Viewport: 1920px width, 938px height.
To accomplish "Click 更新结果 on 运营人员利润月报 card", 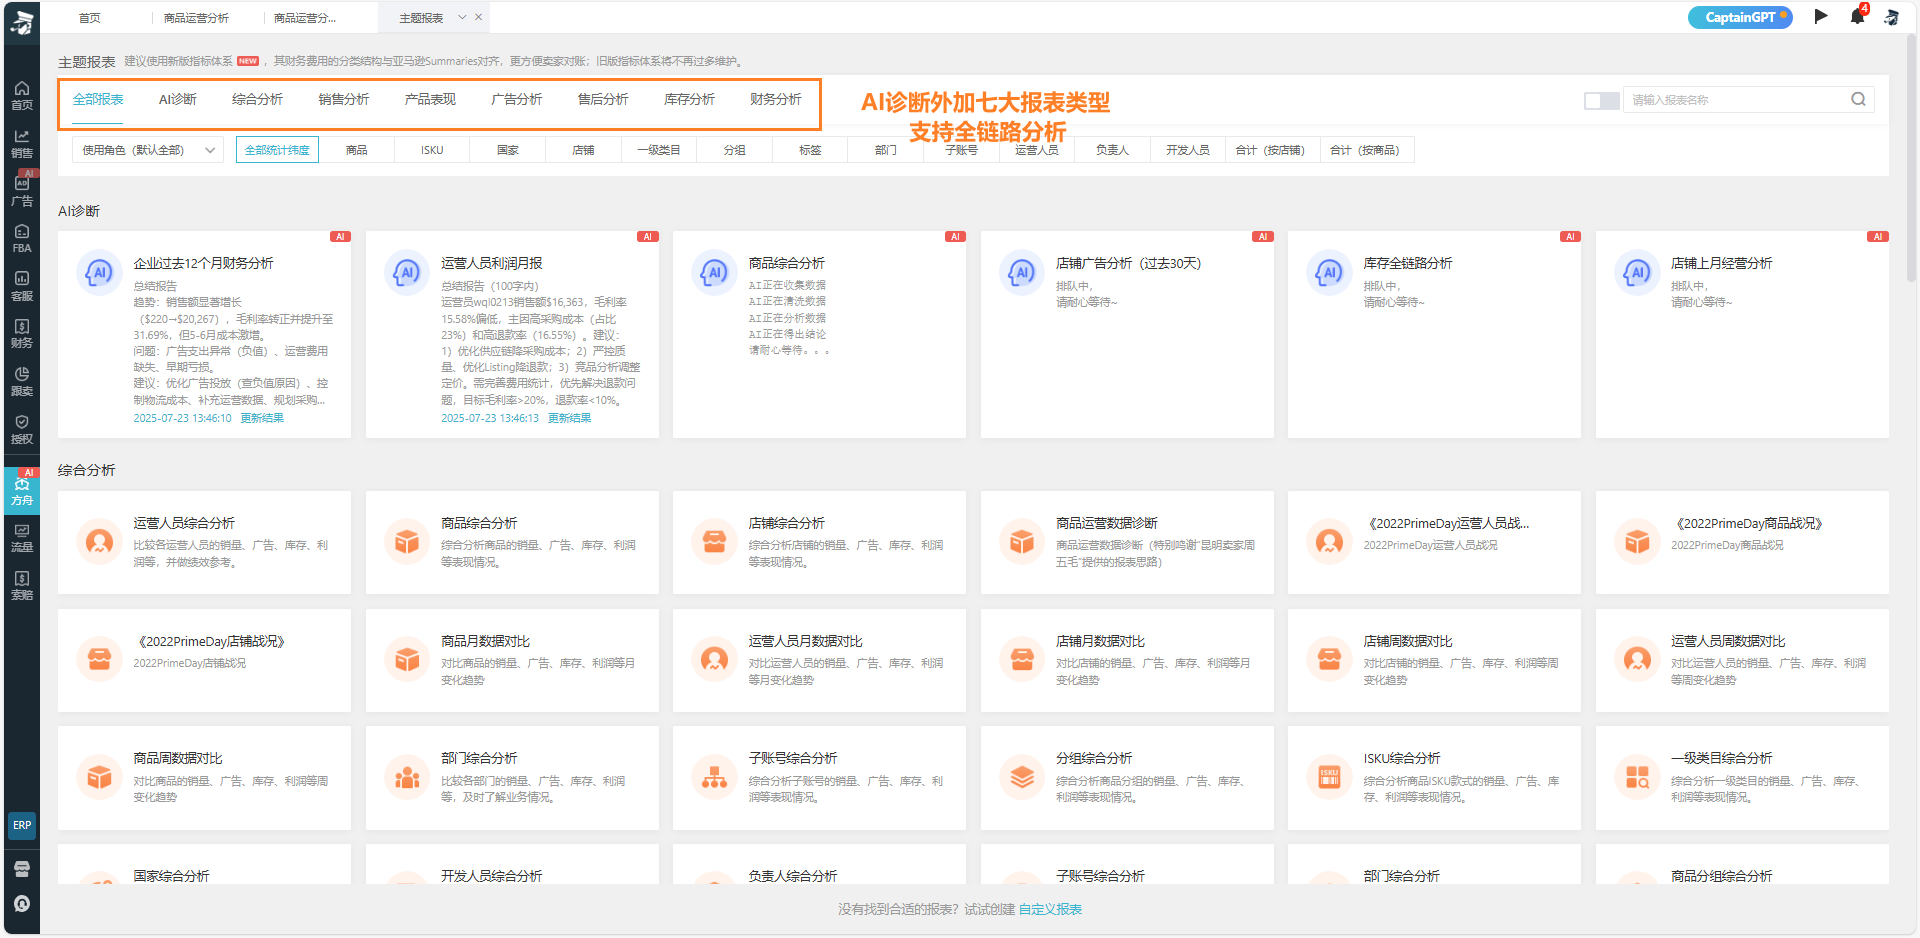I will [570, 418].
